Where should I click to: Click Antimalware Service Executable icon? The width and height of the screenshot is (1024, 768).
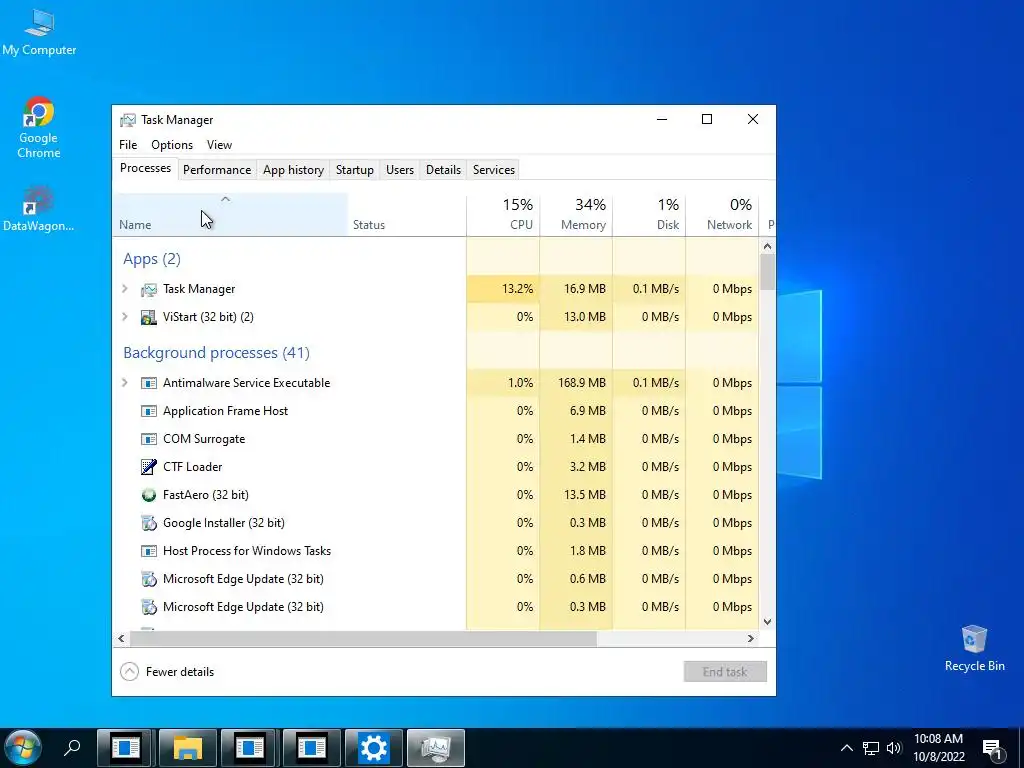point(149,383)
